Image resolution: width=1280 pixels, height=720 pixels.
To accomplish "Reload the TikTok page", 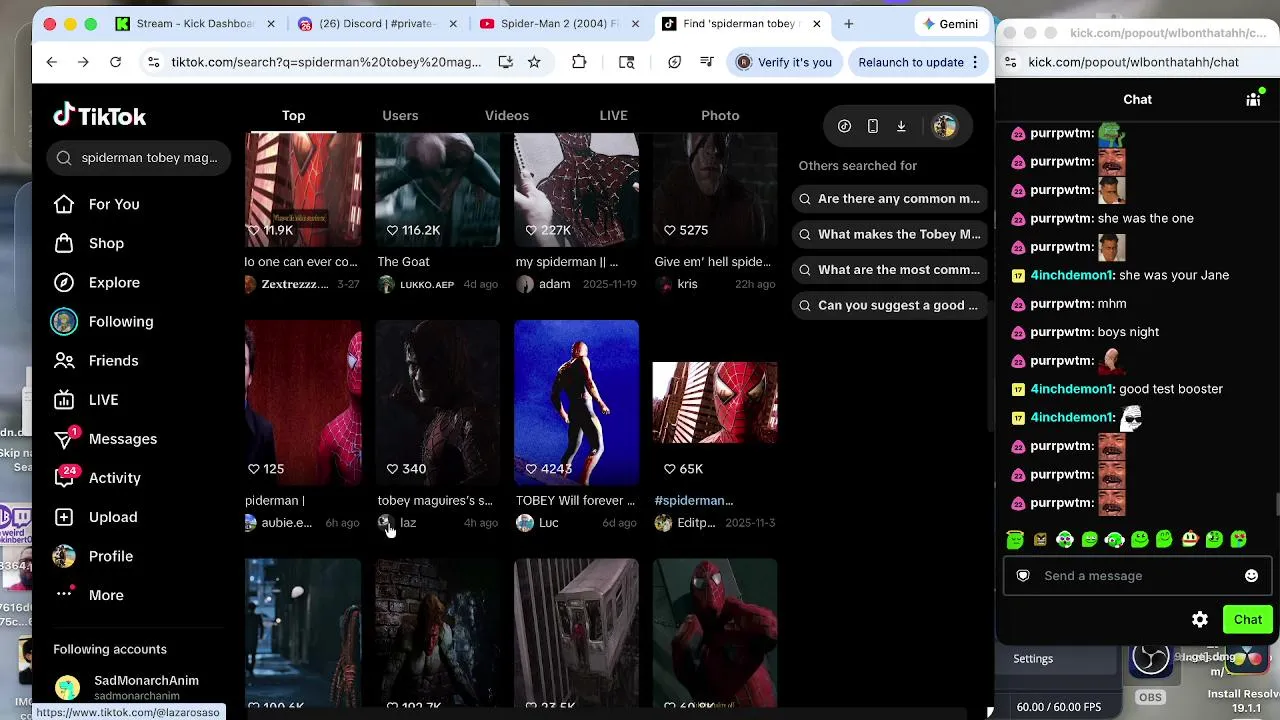I will [x=115, y=62].
